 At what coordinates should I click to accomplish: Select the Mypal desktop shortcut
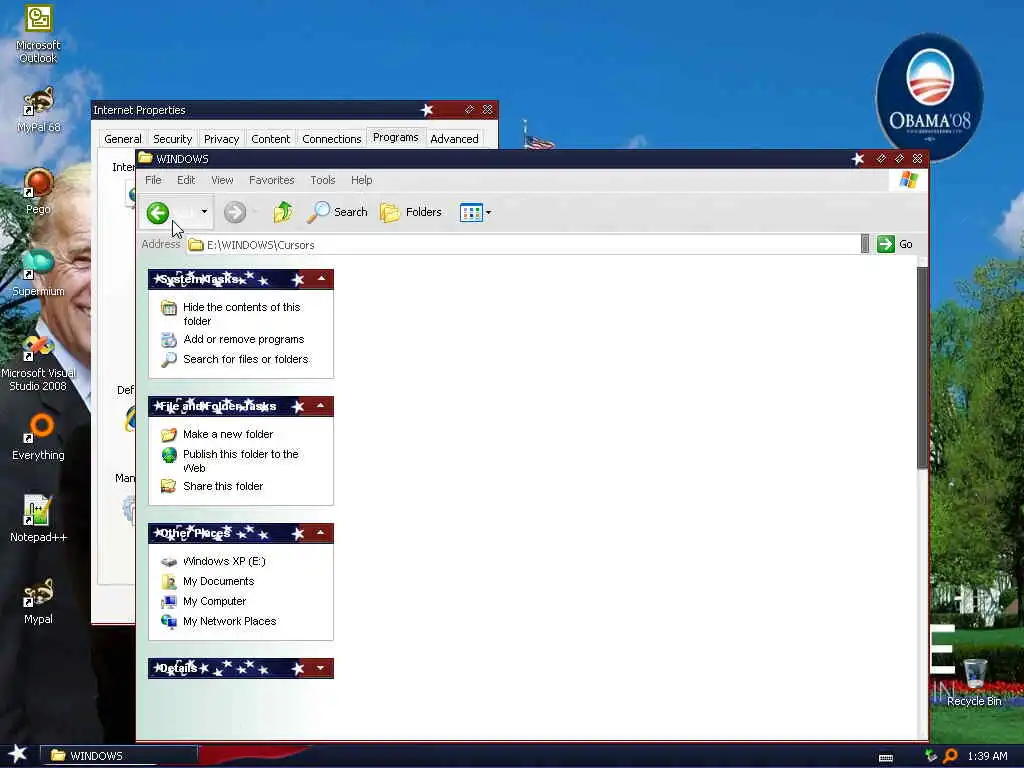[x=38, y=601]
